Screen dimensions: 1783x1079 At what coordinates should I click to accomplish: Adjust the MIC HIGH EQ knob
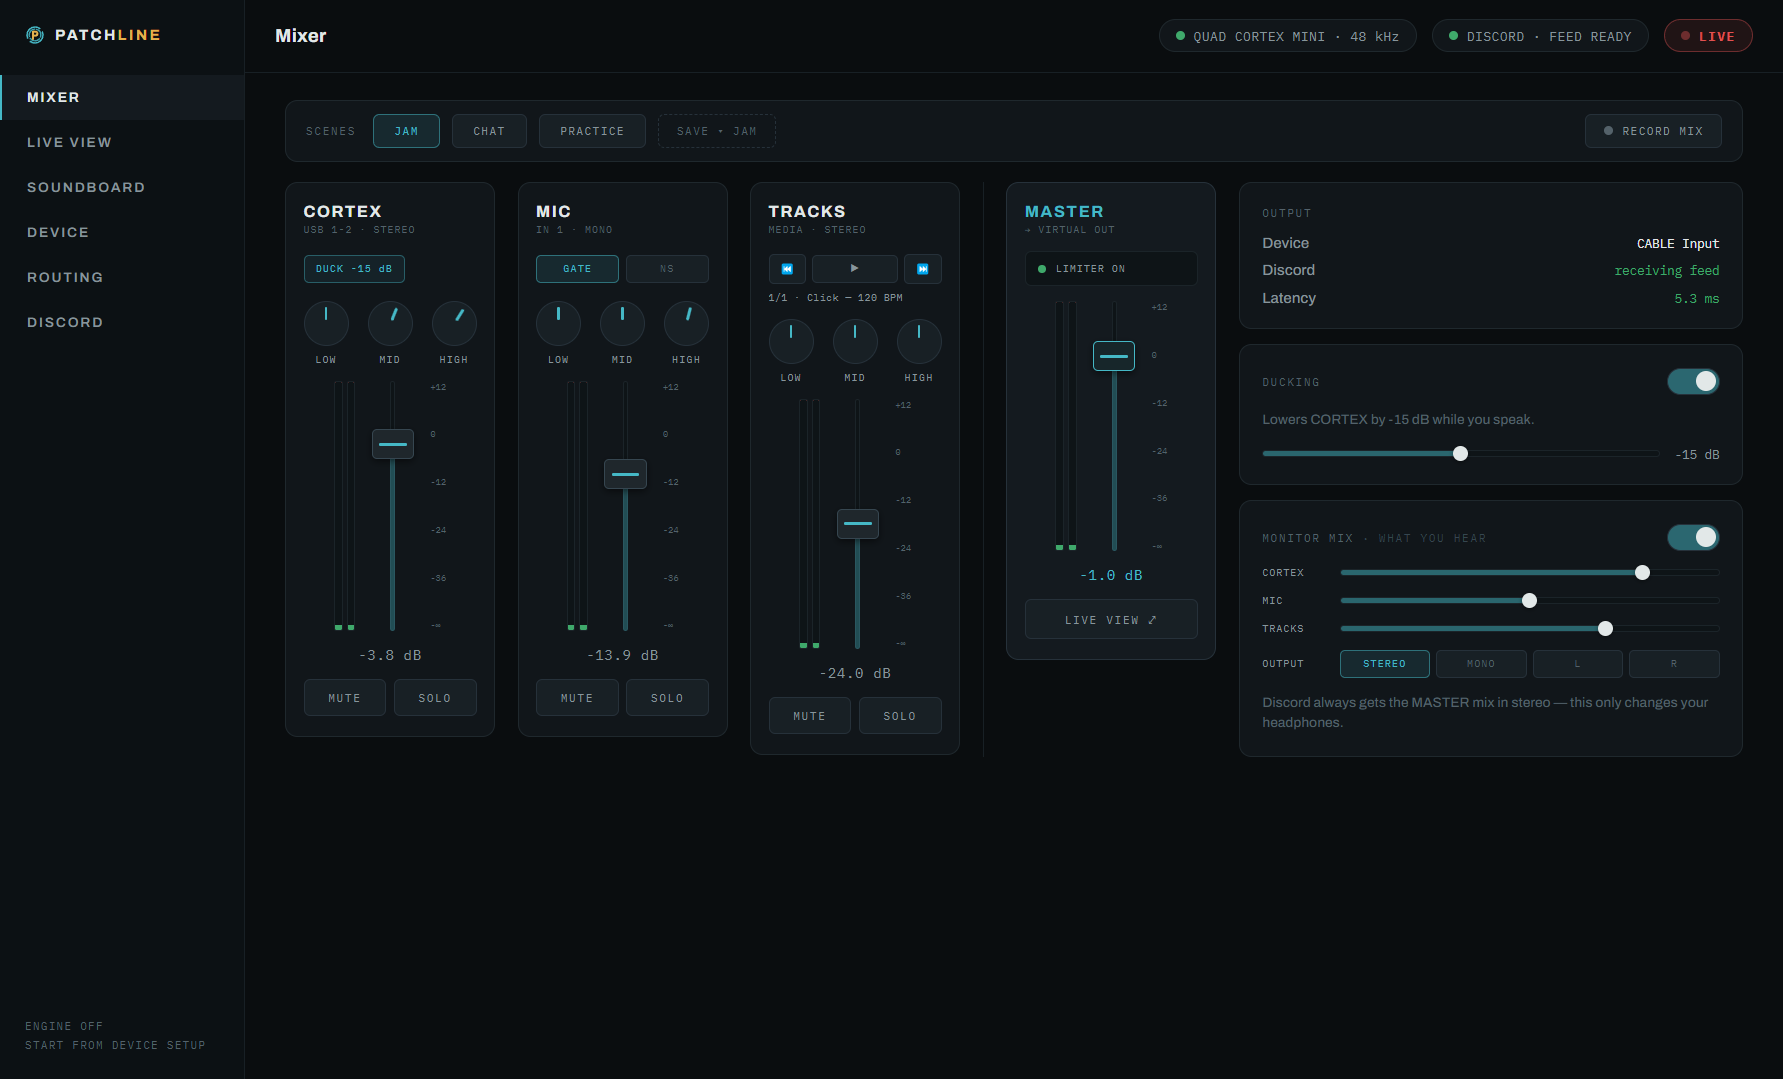click(686, 324)
